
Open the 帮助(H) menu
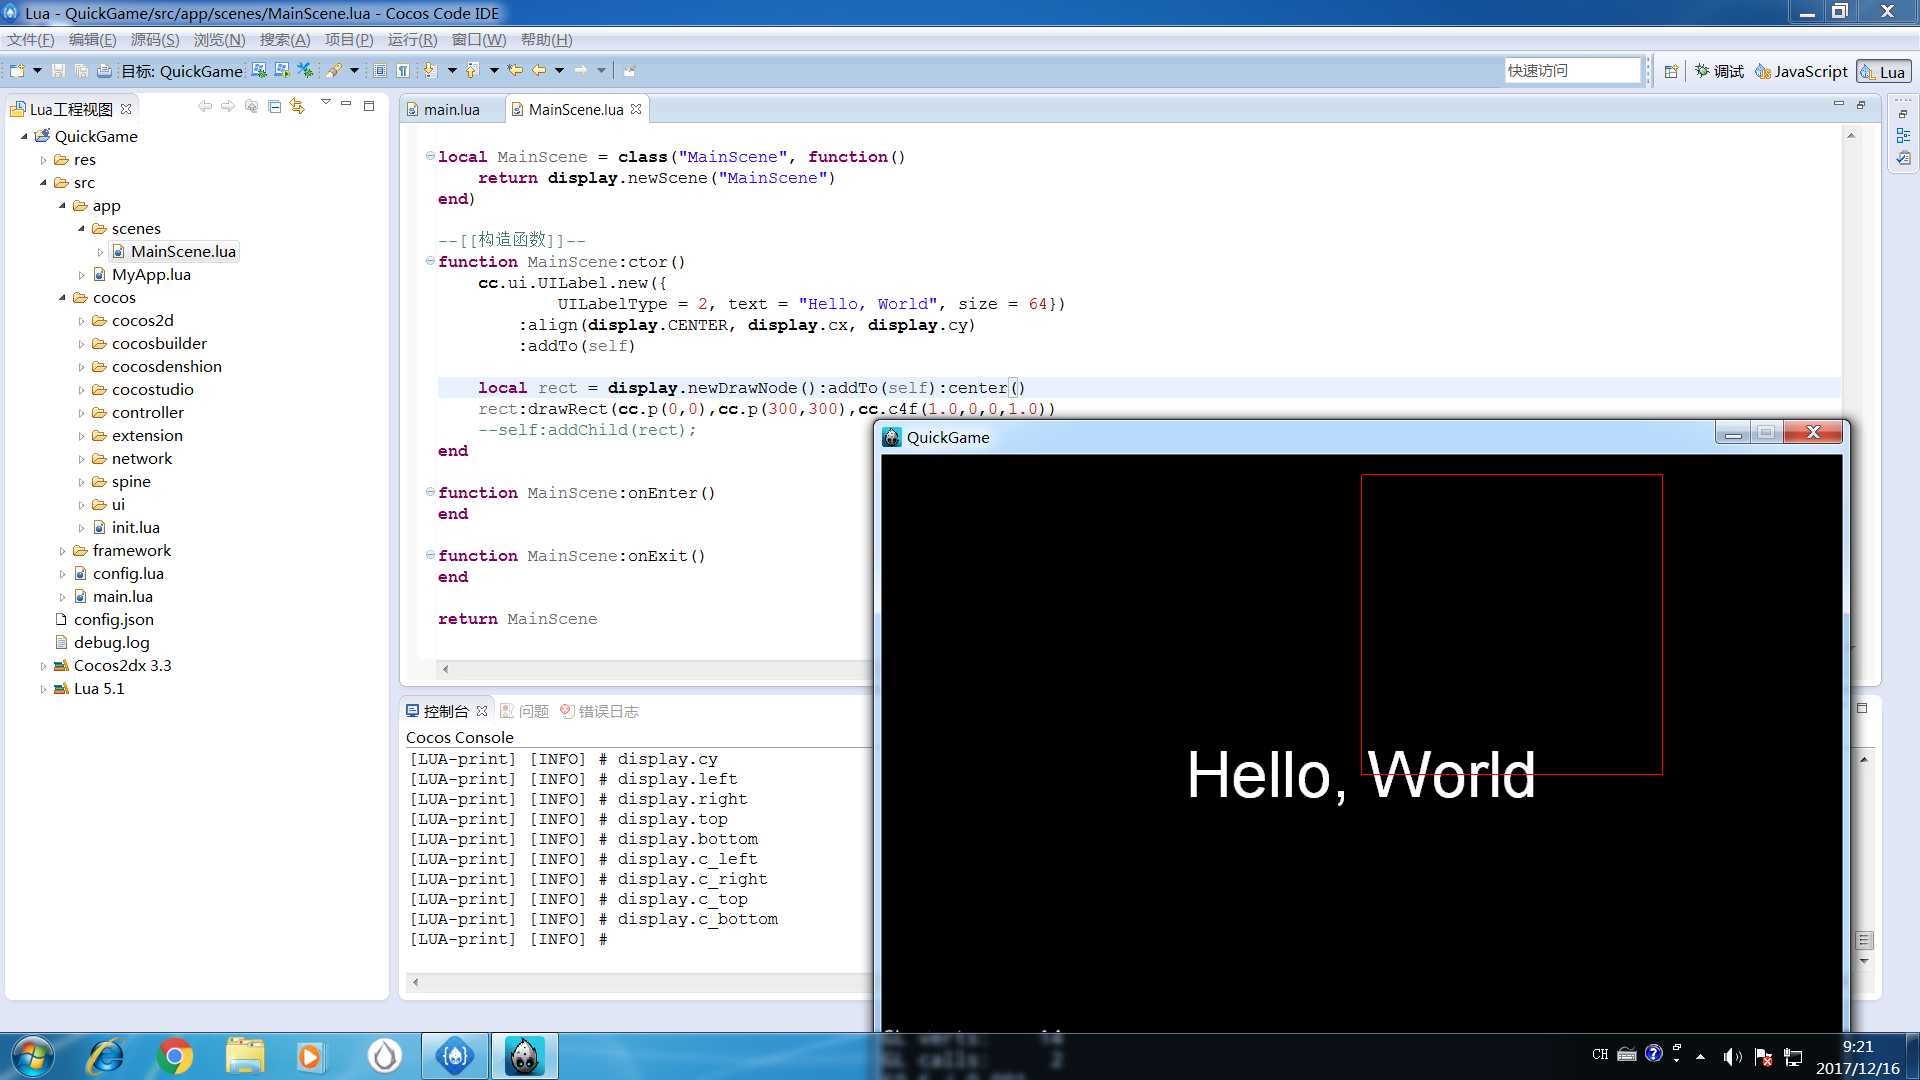(547, 40)
